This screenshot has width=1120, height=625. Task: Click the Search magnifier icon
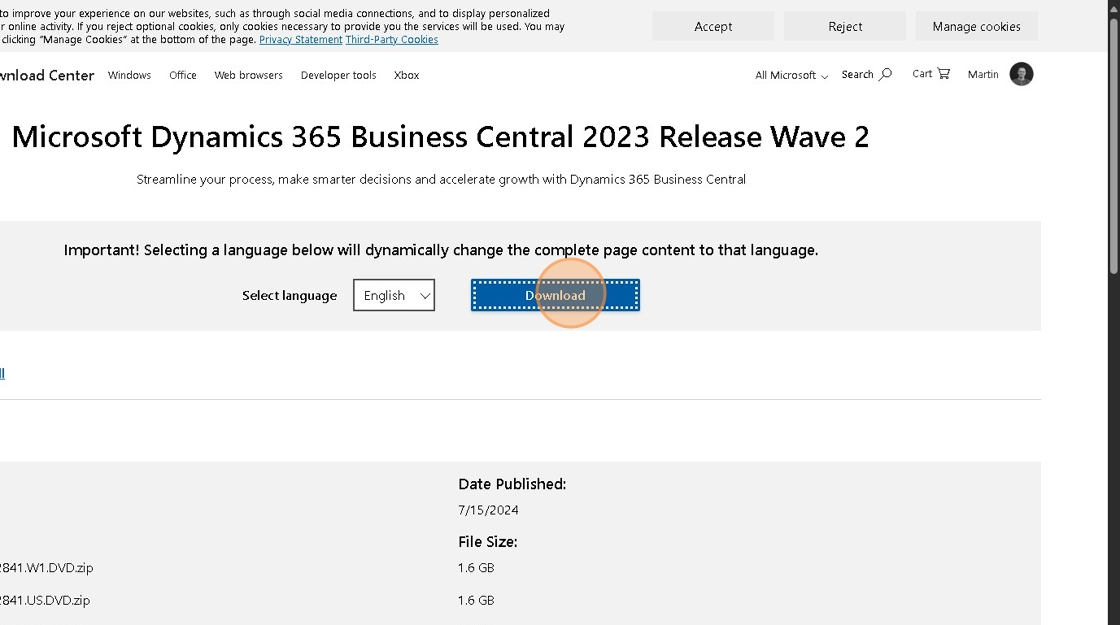(x=885, y=74)
